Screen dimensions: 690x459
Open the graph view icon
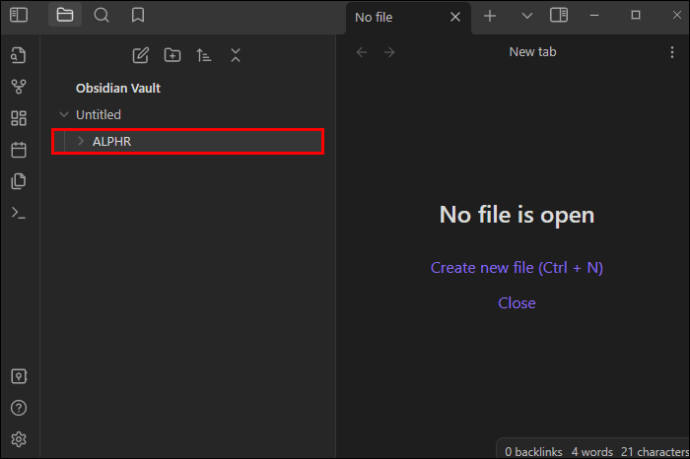pos(18,87)
